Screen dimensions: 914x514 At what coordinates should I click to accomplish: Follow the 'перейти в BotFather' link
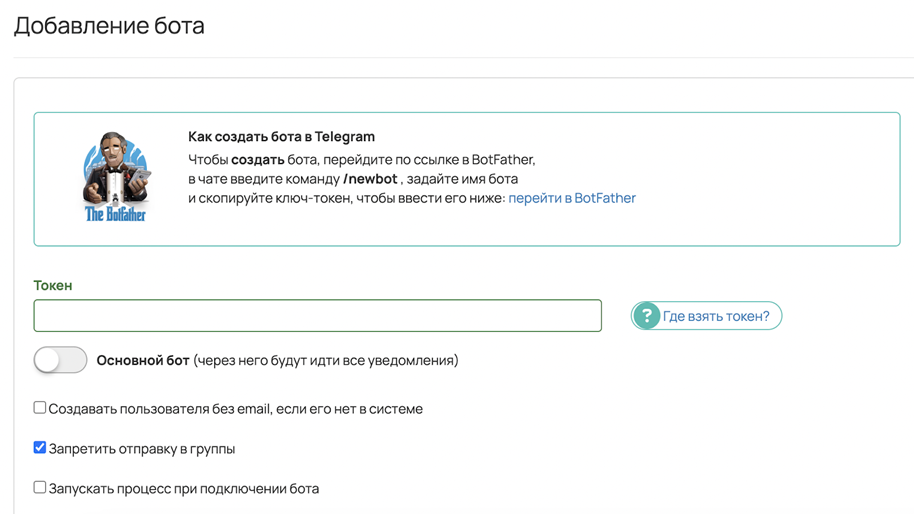(572, 198)
